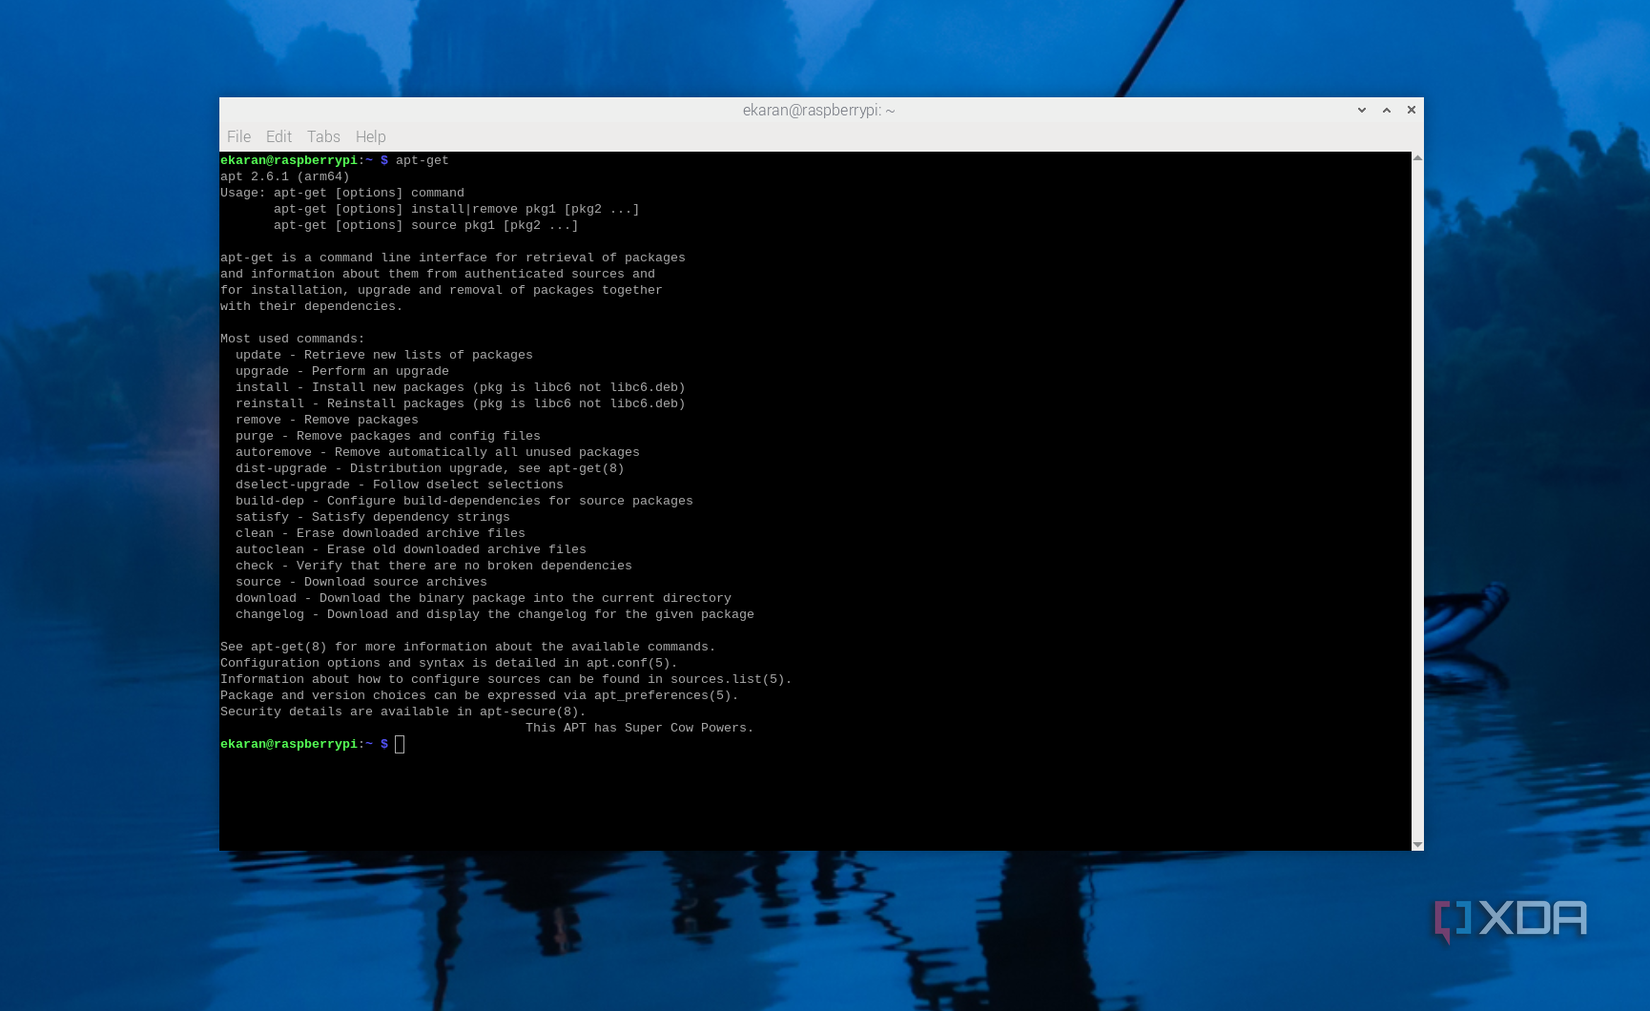Viewport: 1650px width, 1011px height.
Task: Click the empty black terminal area
Action: pyautogui.click(x=800, y=800)
